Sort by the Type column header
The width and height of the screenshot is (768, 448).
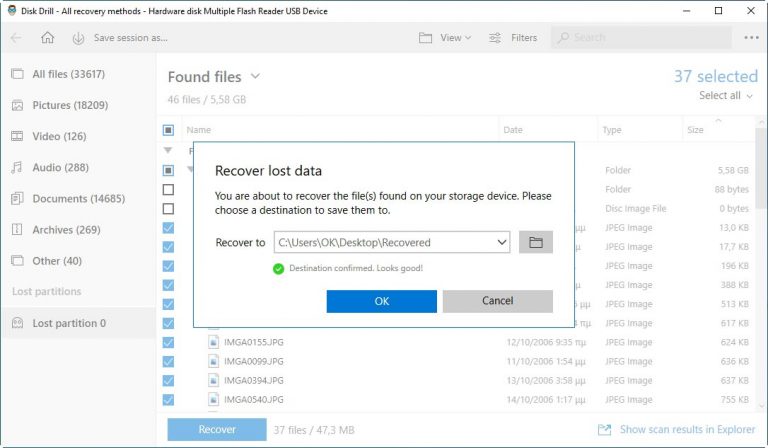point(612,130)
